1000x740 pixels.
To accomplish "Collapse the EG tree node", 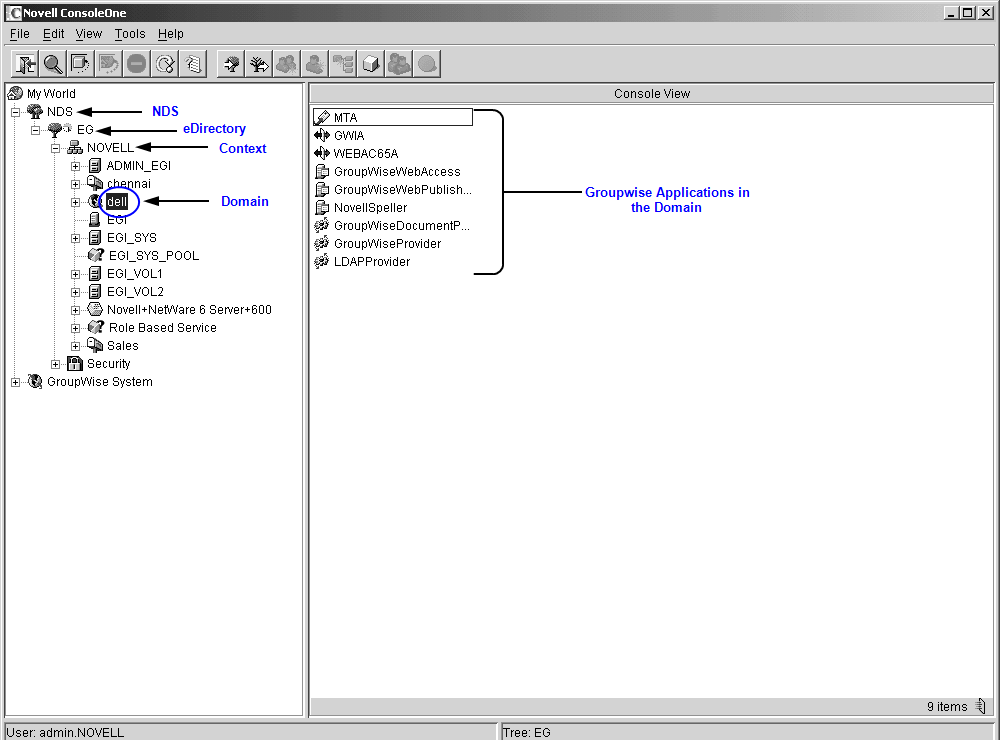I will pyautogui.click(x=36, y=130).
